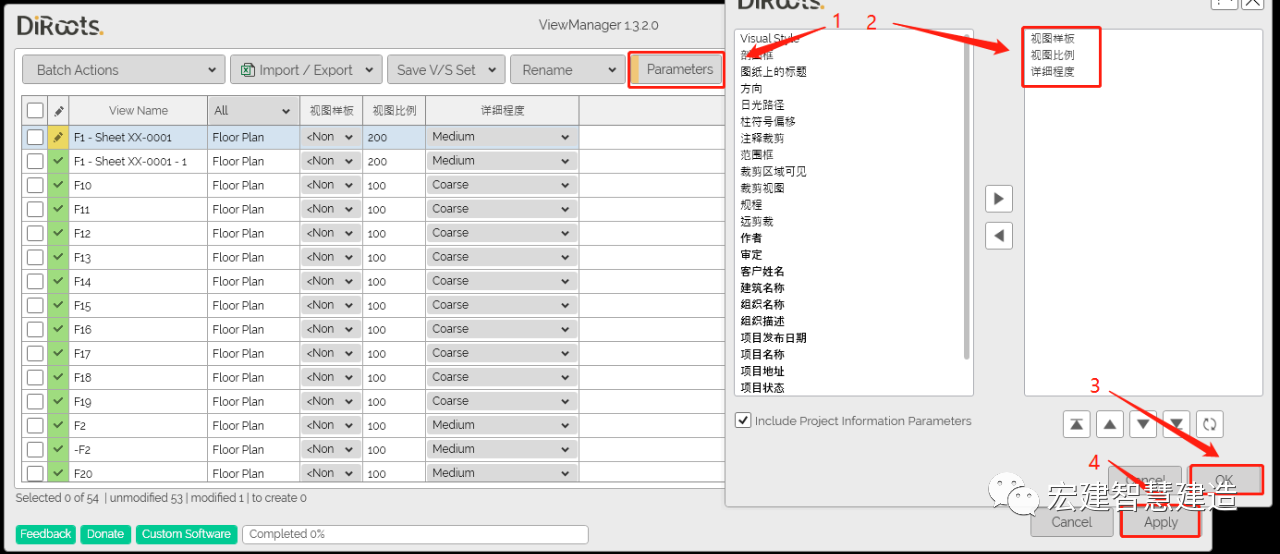Screen dimensions: 1280x554
Task: Click the Apply button
Action: click(x=1160, y=522)
